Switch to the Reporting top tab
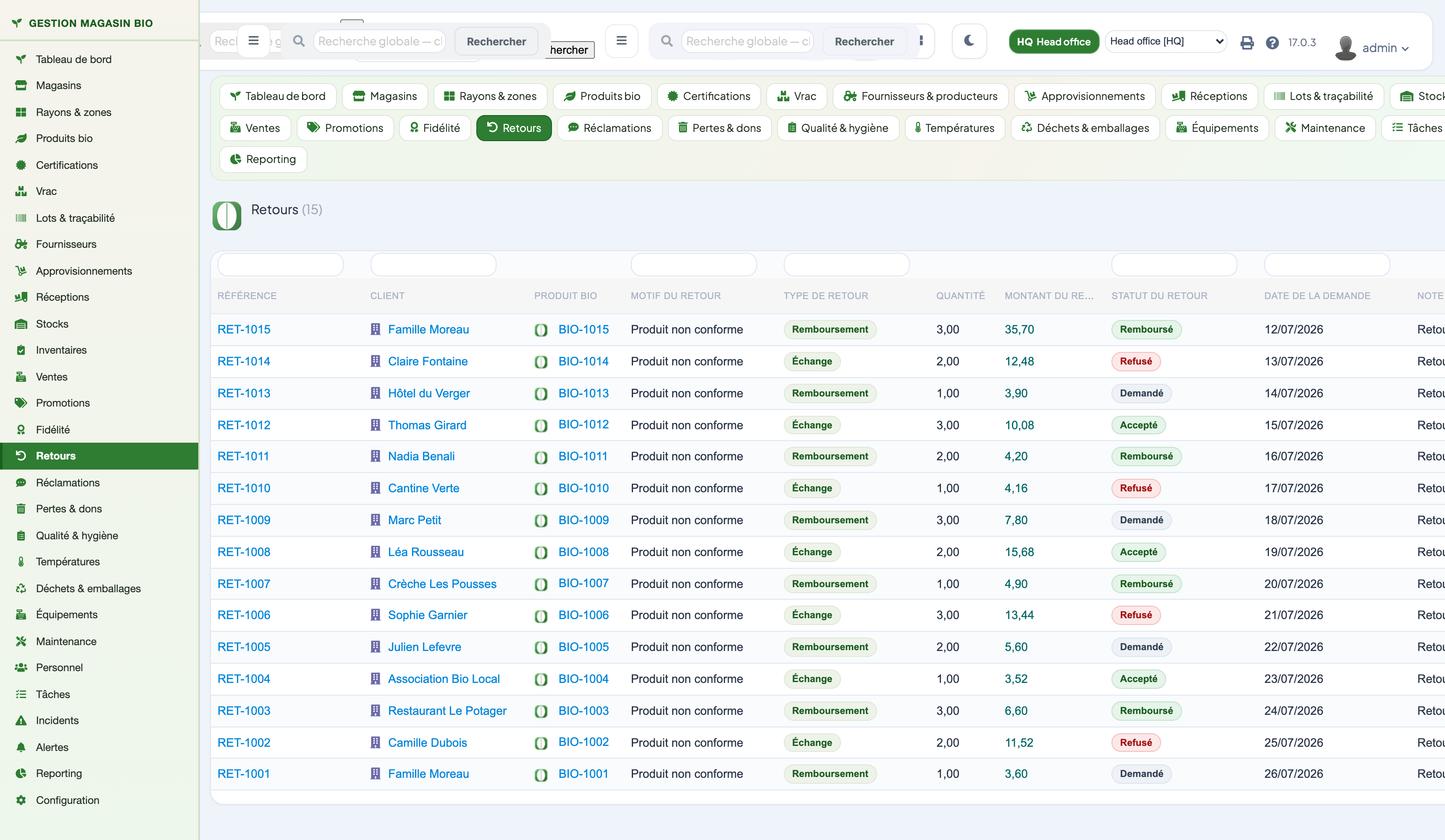Viewport: 1445px width, 840px height. tap(264, 159)
